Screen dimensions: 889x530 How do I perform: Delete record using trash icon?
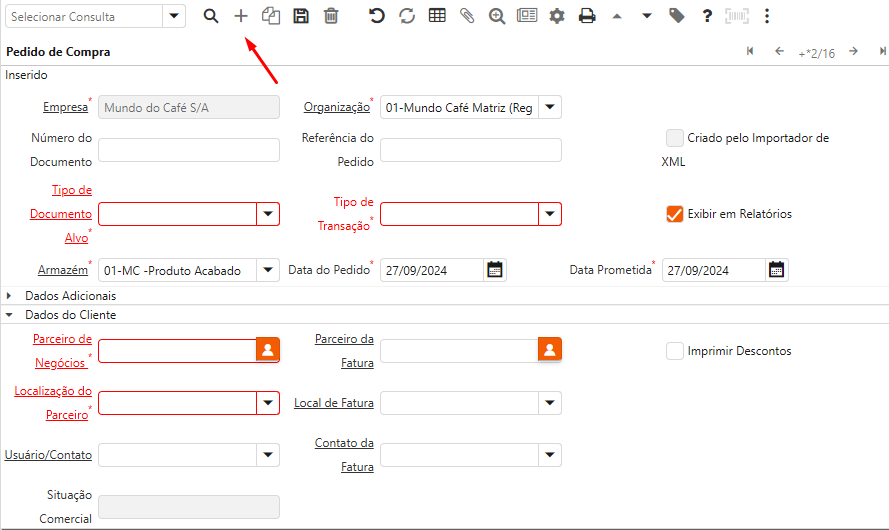(331, 16)
